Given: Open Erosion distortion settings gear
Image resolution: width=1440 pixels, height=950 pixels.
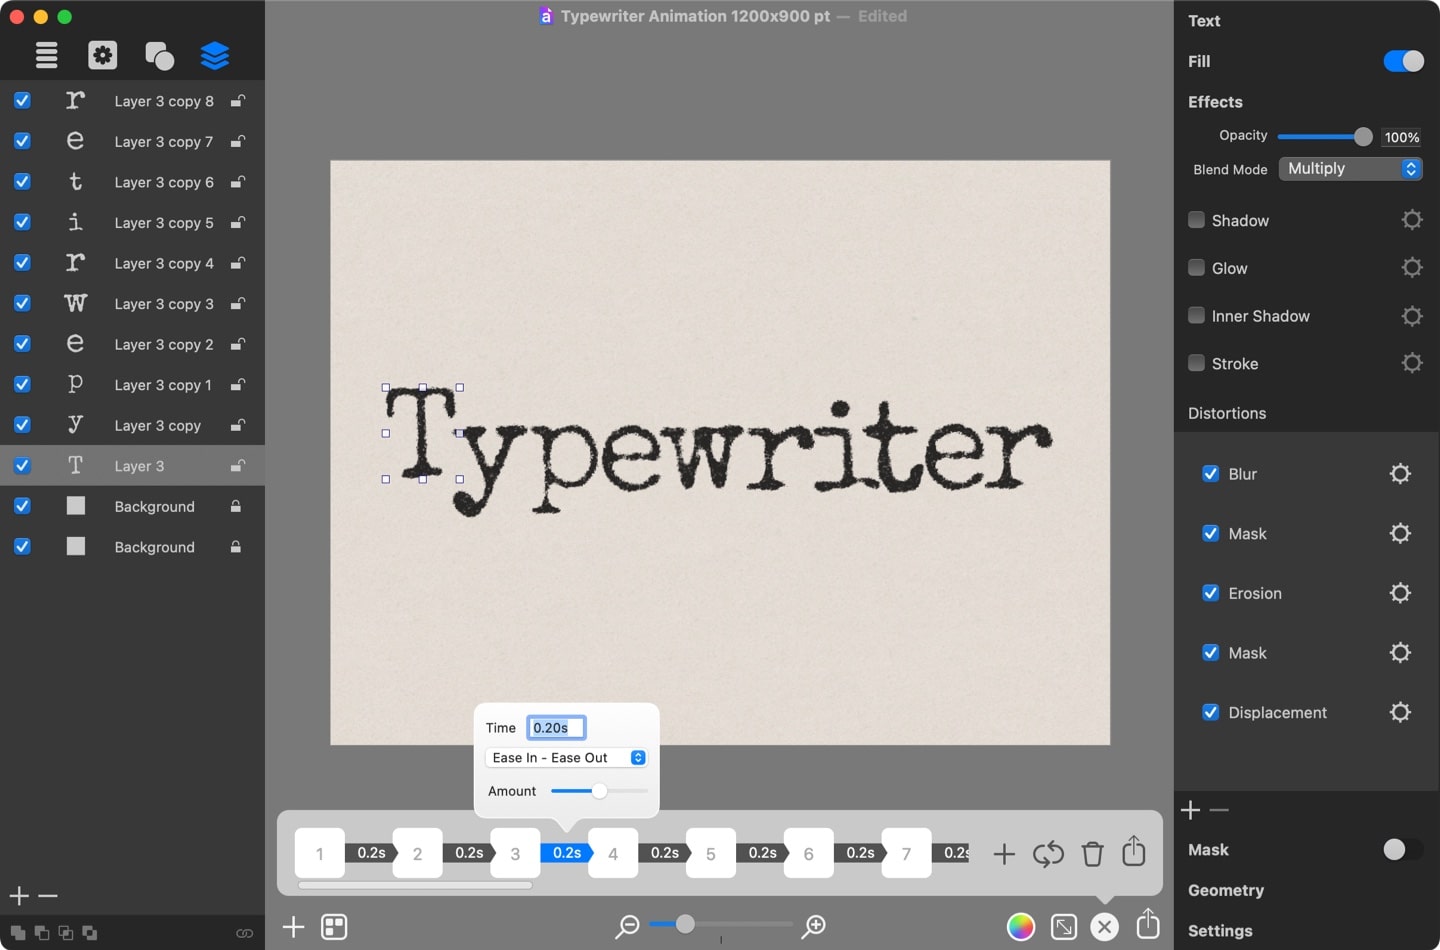Looking at the screenshot, I should pos(1400,593).
